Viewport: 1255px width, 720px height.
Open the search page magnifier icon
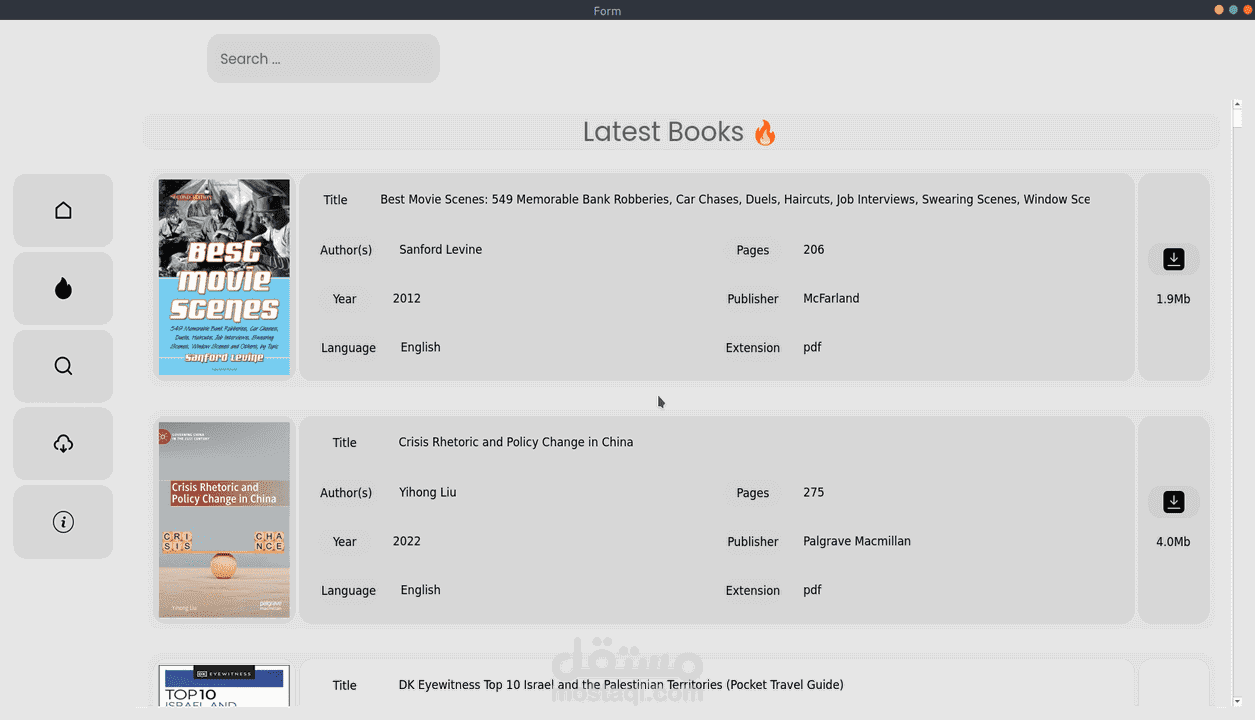point(63,366)
